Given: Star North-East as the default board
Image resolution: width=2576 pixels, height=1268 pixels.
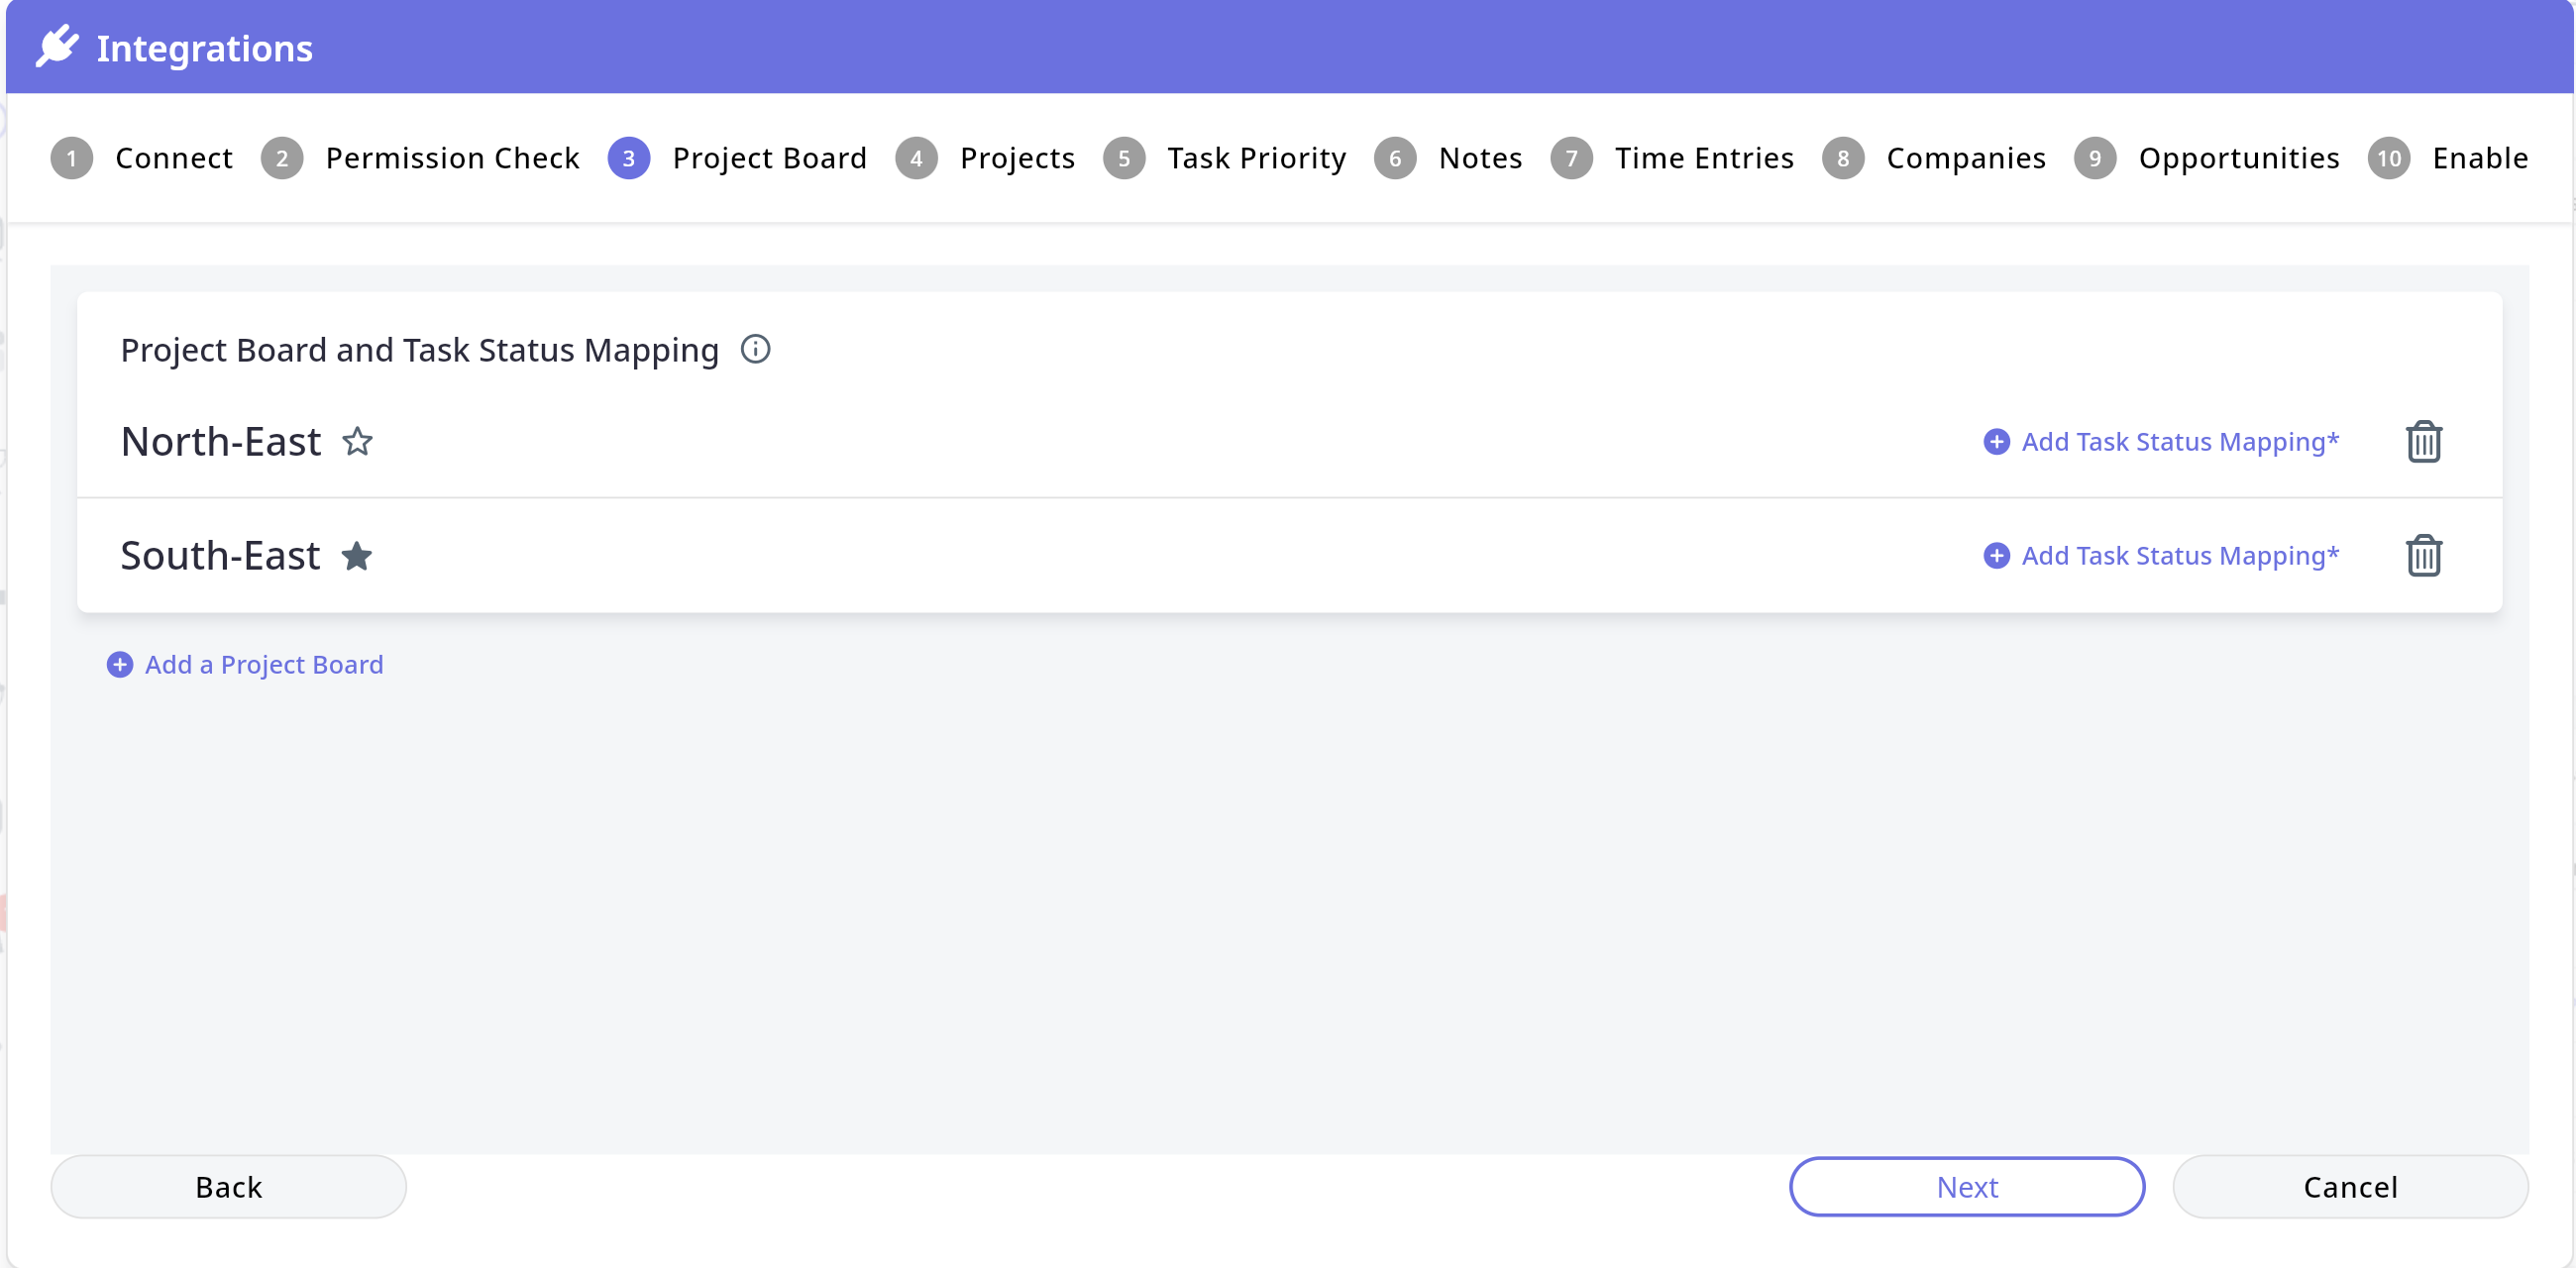Looking at the screenshot, I should click(x=357, y=442).
